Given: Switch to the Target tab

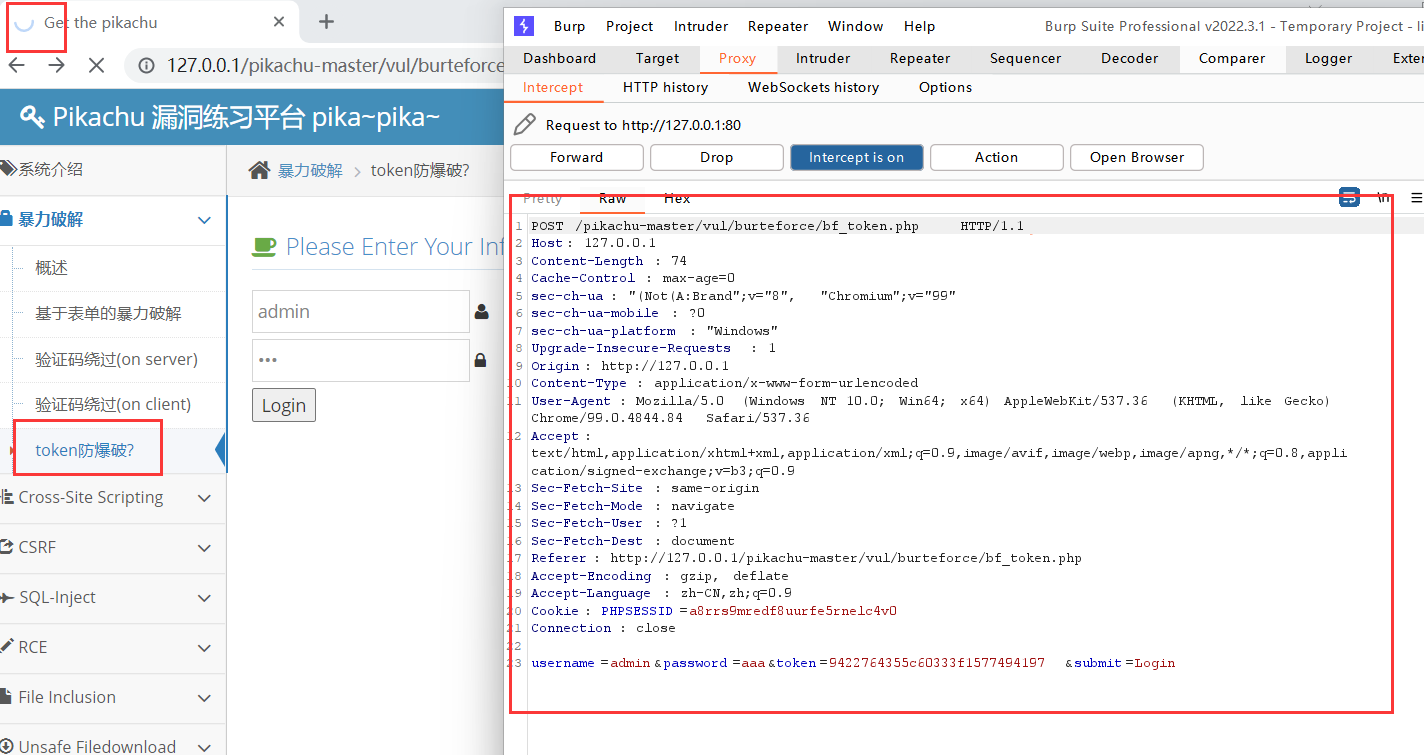Looking at the screenshot, I should tap(657, 59).
